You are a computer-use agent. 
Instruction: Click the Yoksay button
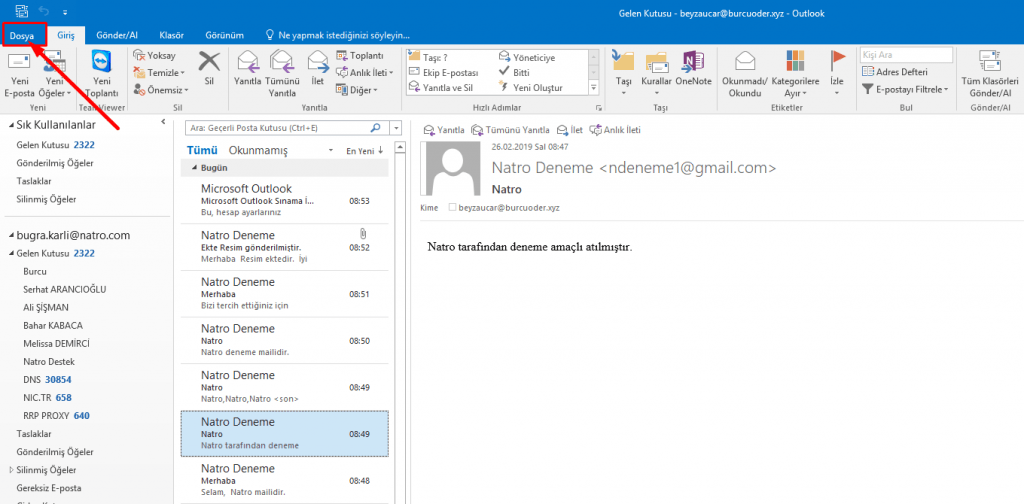tap(154, 56)
